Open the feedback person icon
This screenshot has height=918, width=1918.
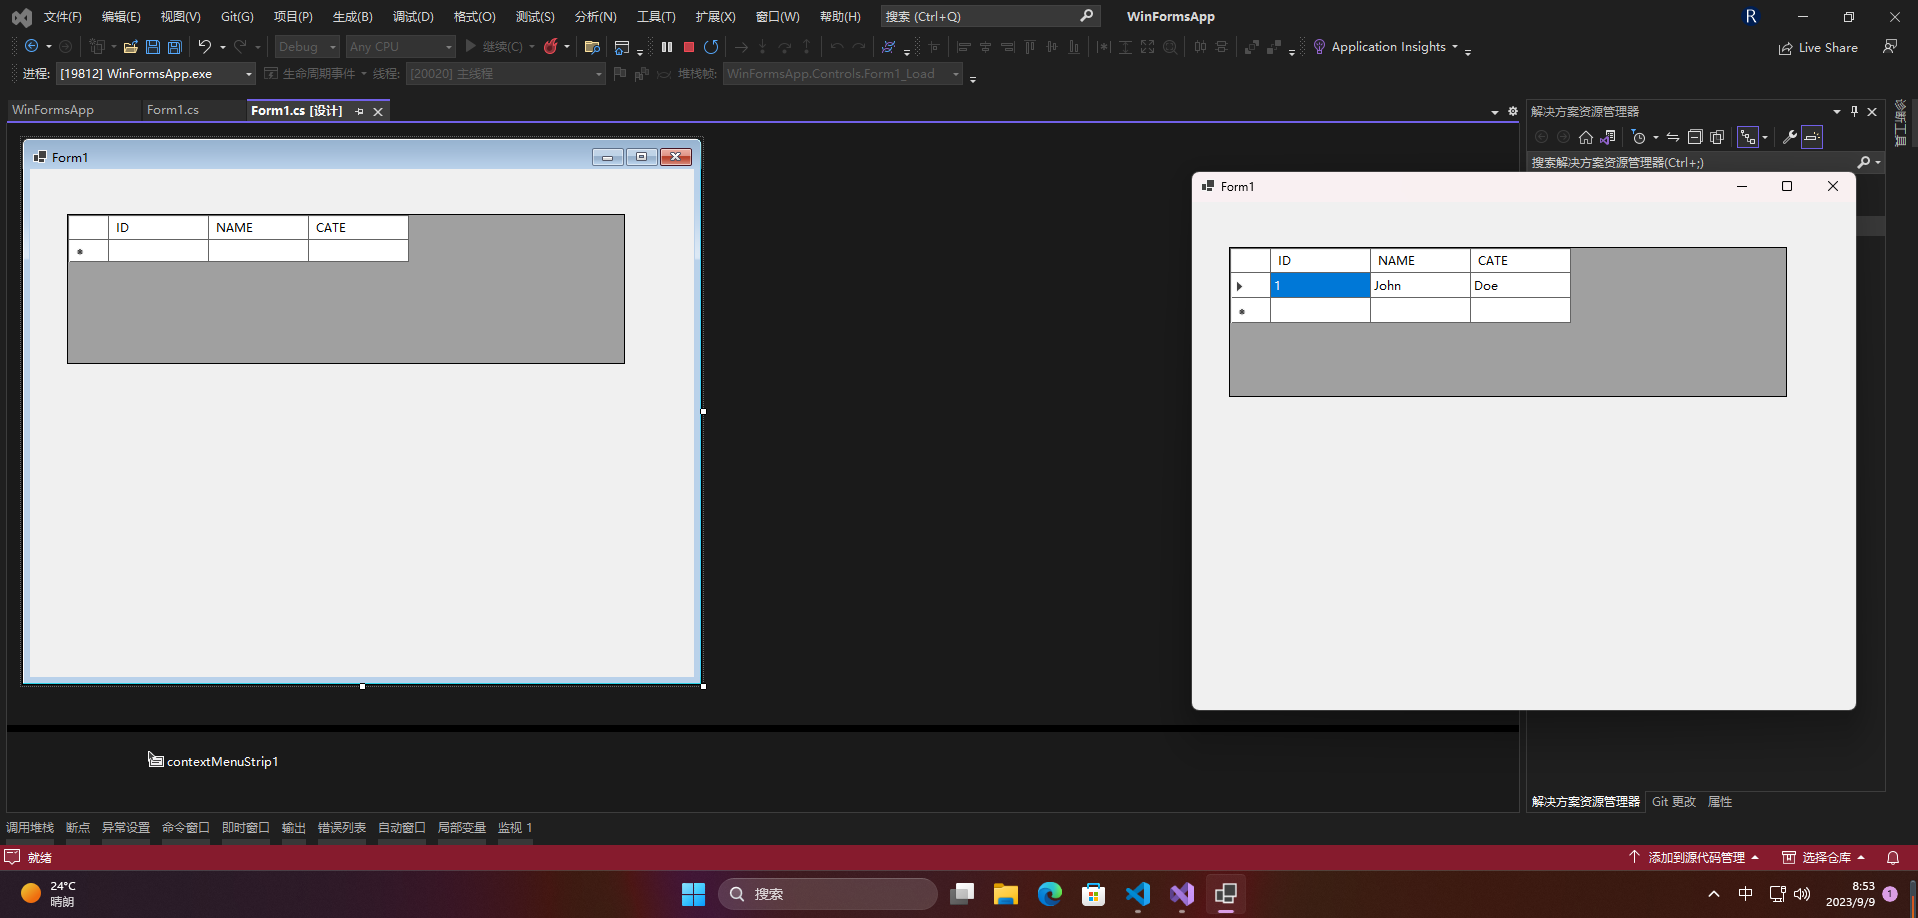tap(1890, 47)
